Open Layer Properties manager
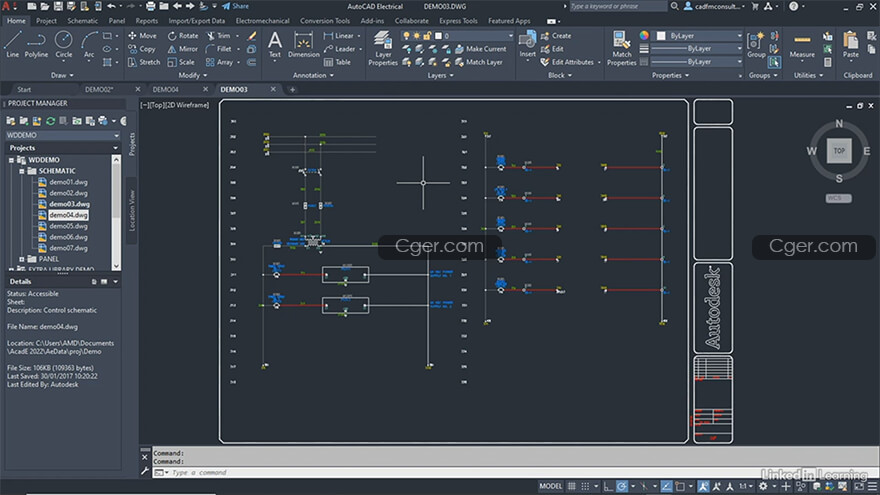880x495 pixels. [383, 49]
